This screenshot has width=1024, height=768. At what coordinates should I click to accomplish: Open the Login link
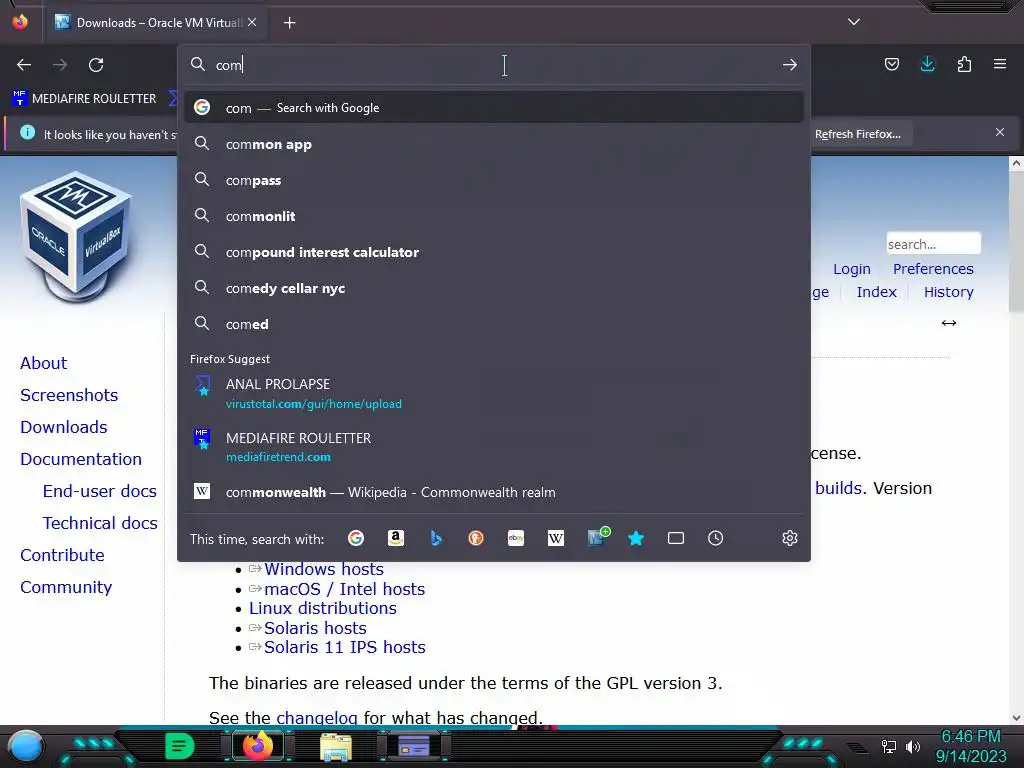[852, 269]
